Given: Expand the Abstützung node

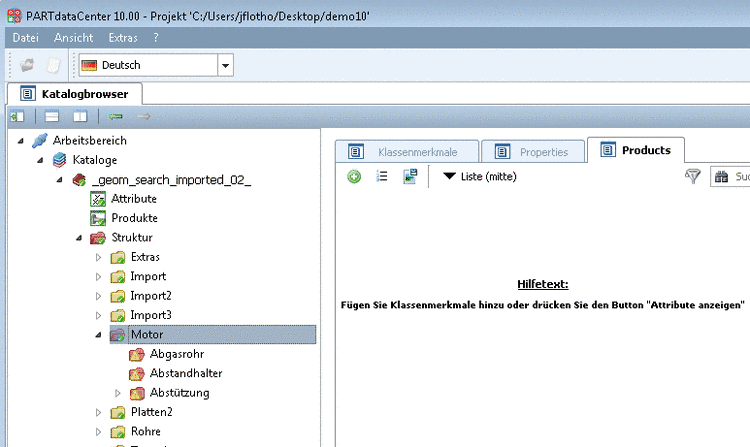Looking at the screenshot, I should click(118, 393).
